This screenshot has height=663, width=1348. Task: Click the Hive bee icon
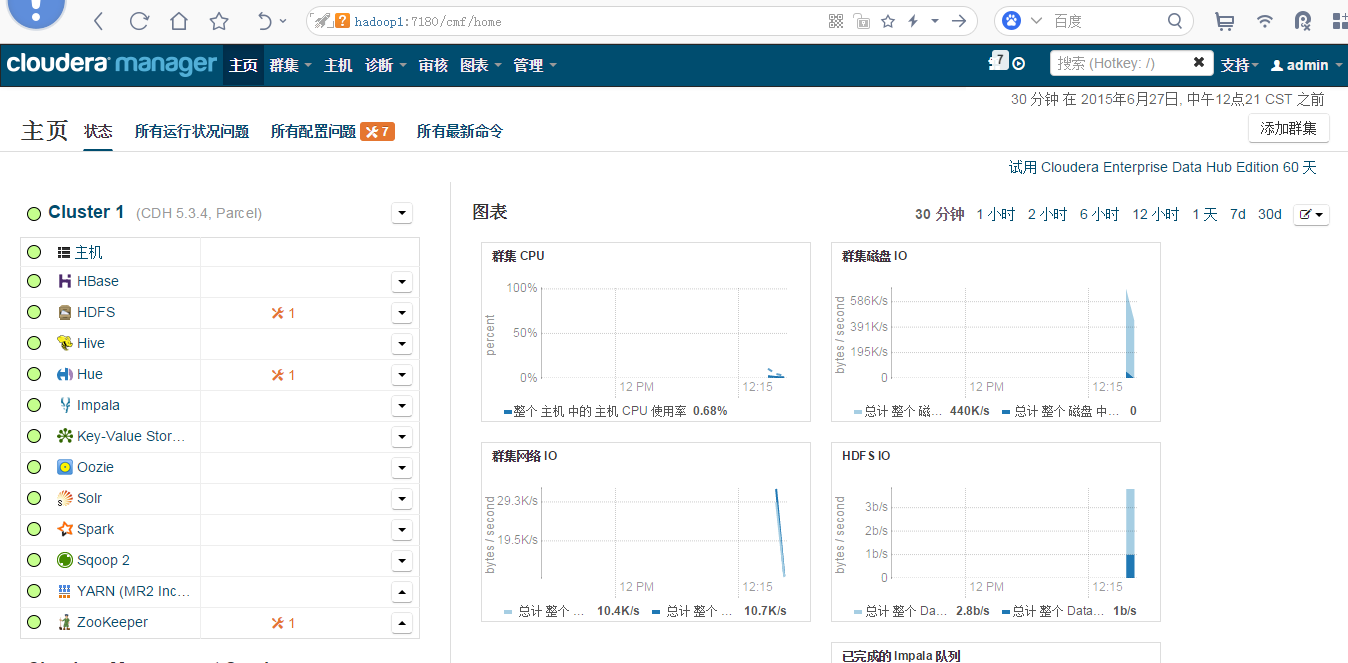[65, 344]
